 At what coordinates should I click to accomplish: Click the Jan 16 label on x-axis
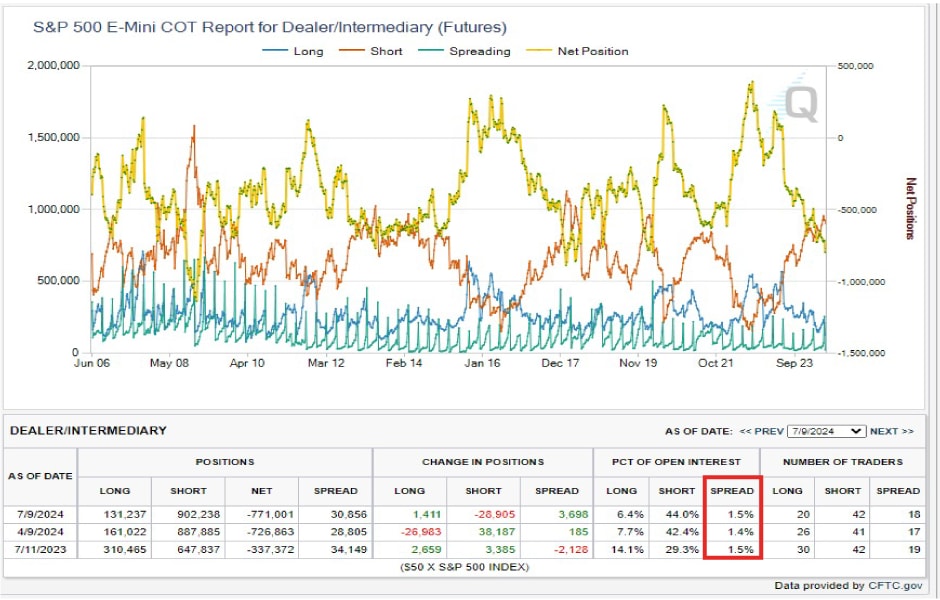point(481,364)
